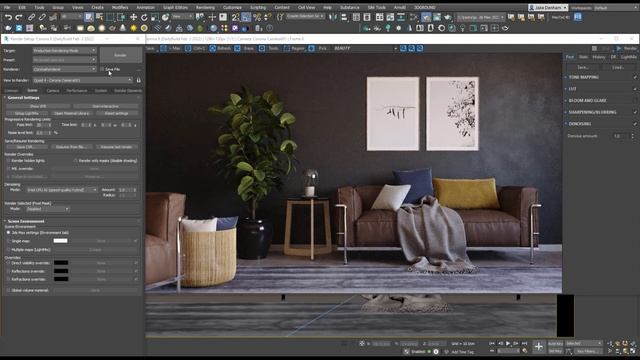Play the animation in timeline controls
The height and width of the screenshot is (360, 640).
click(x=508, y=344)
